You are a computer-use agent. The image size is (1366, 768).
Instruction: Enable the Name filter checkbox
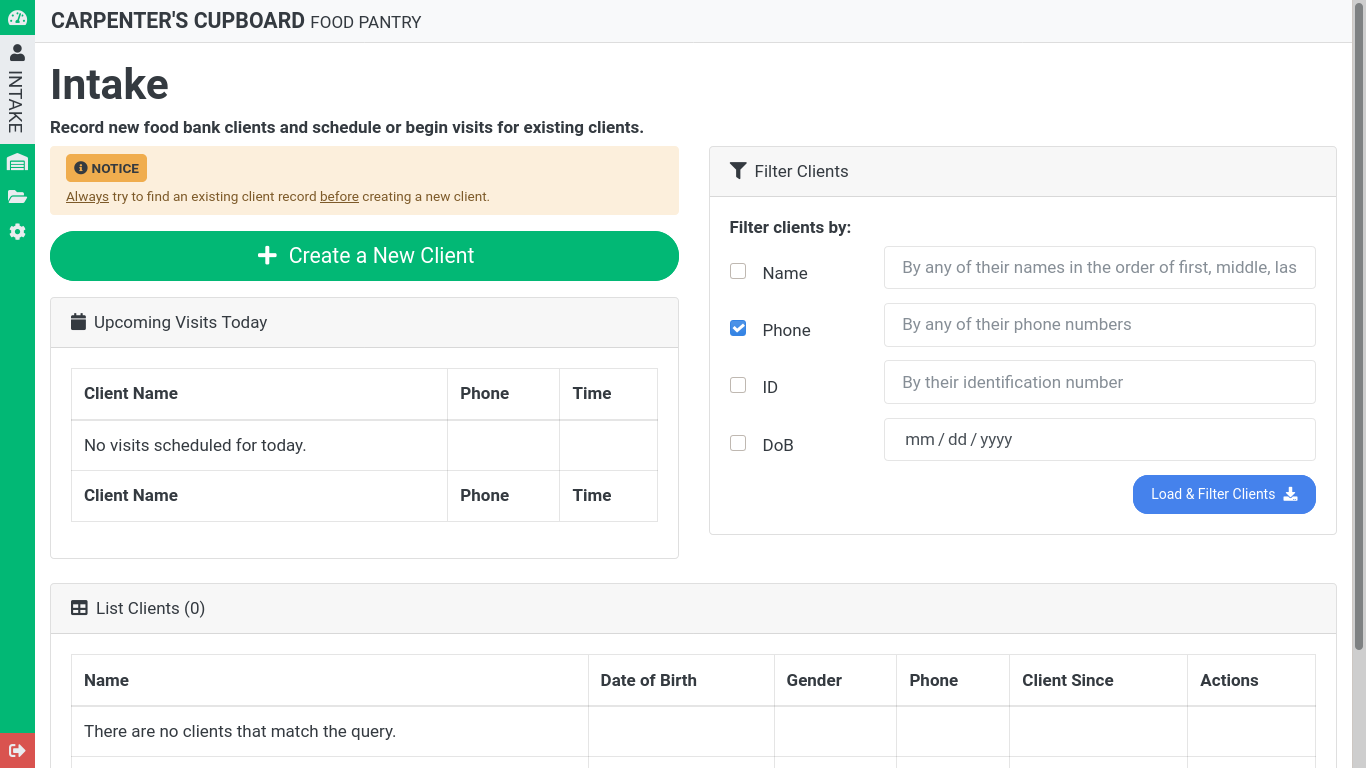tap(738, 271)
